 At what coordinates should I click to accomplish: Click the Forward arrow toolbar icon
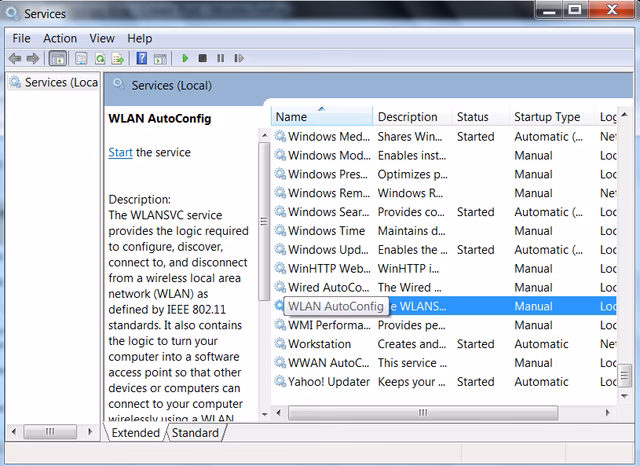click(x=33, y=58)
